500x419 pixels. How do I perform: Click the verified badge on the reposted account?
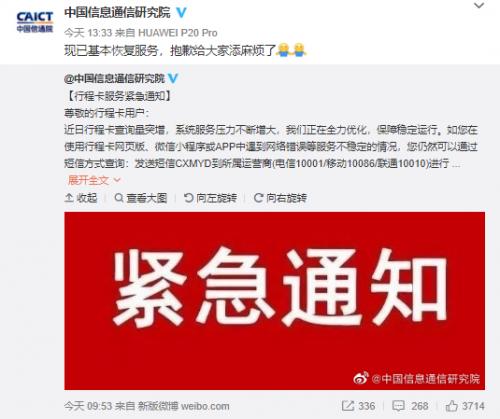[x=173, y=78]
